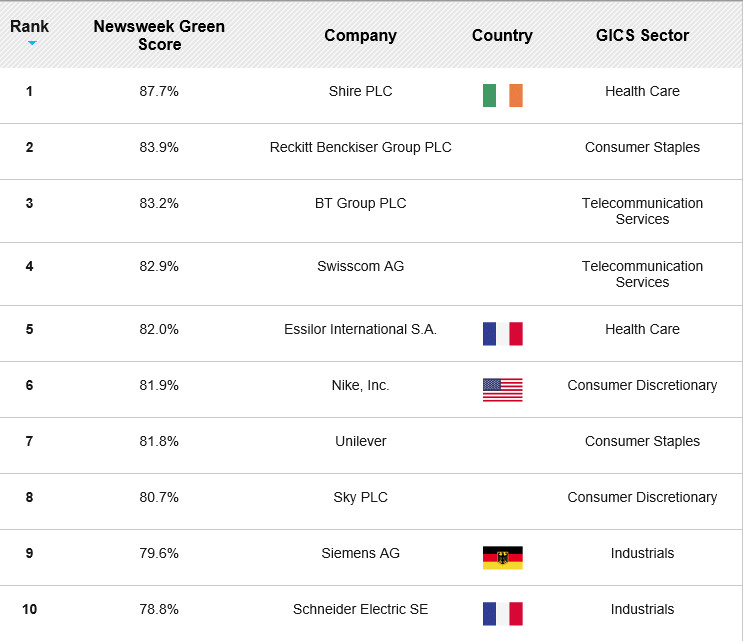
Task: Sort by the Rank column header
Action: click(x=29, y=27)
